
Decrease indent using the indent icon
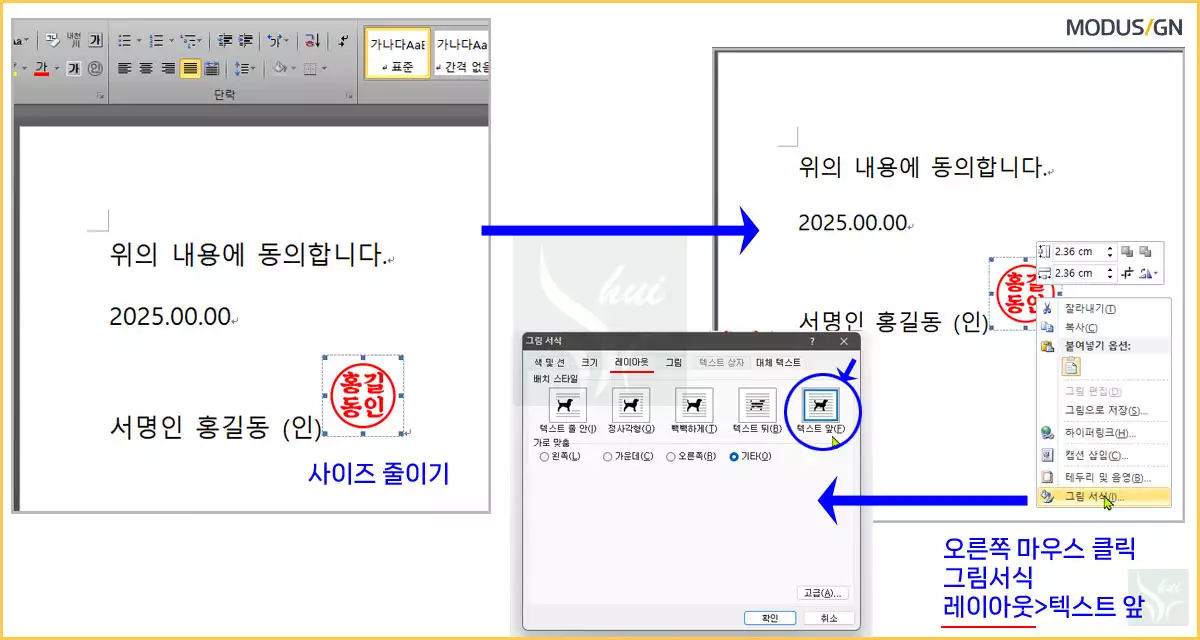pyautogui.click(x=224, y=40)
